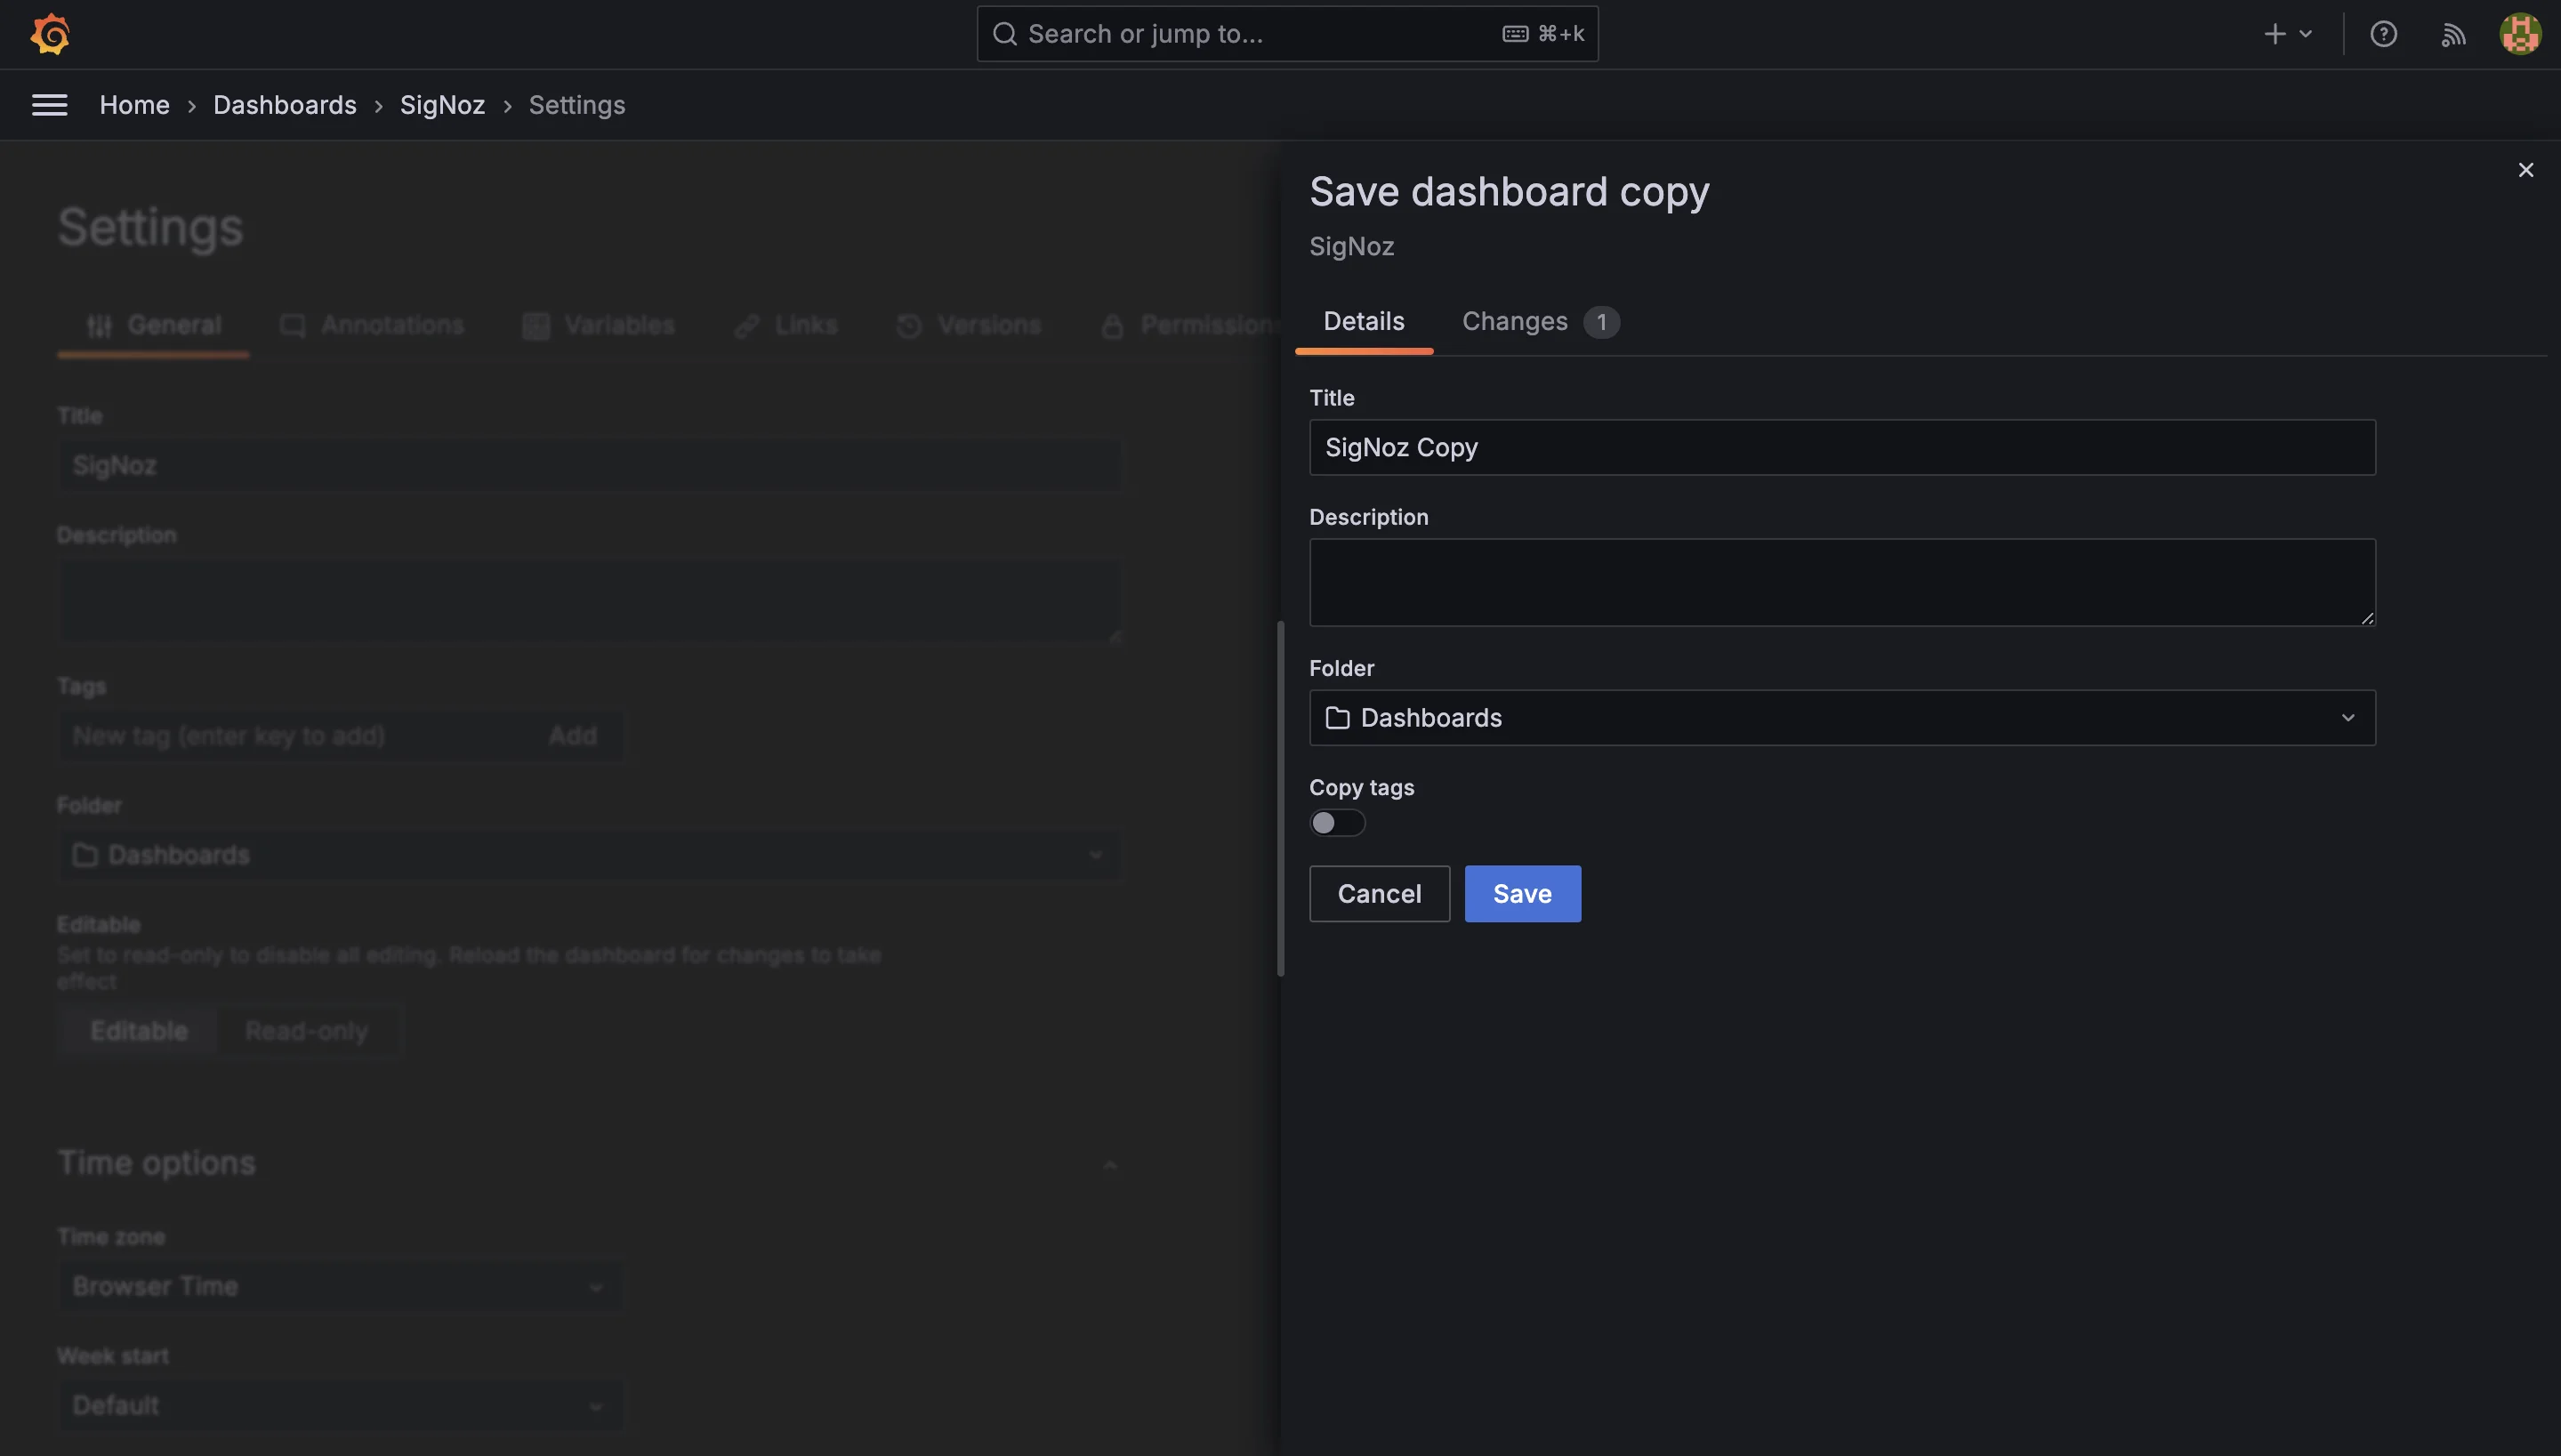
Task: Click the drawer Description text area
Action: [1842, 583]
